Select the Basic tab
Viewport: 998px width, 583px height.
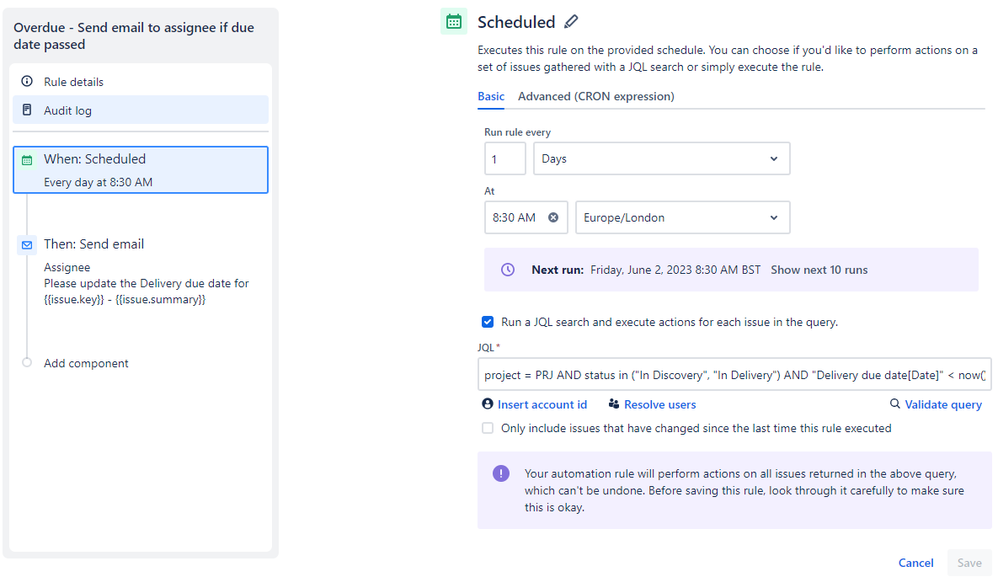[x=491, y=97]
